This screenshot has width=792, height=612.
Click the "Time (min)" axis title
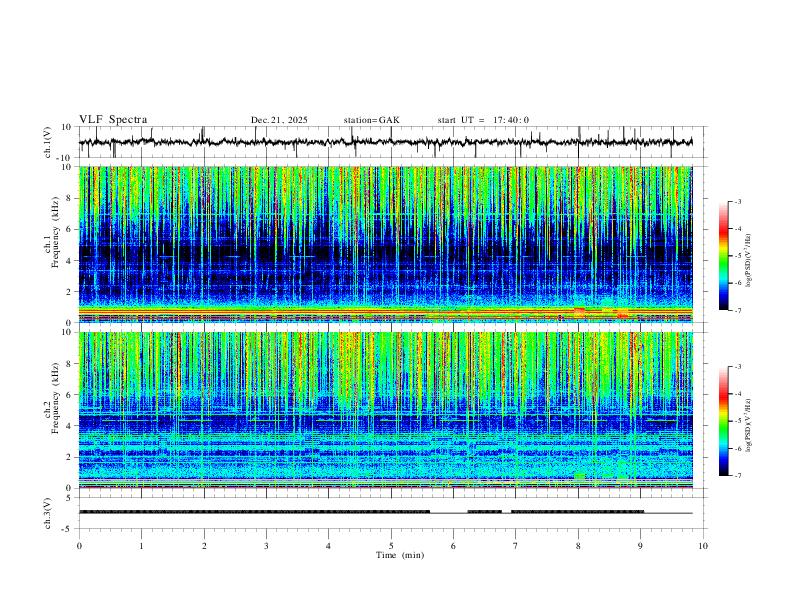pyautogui.click(x=400, y=555)
